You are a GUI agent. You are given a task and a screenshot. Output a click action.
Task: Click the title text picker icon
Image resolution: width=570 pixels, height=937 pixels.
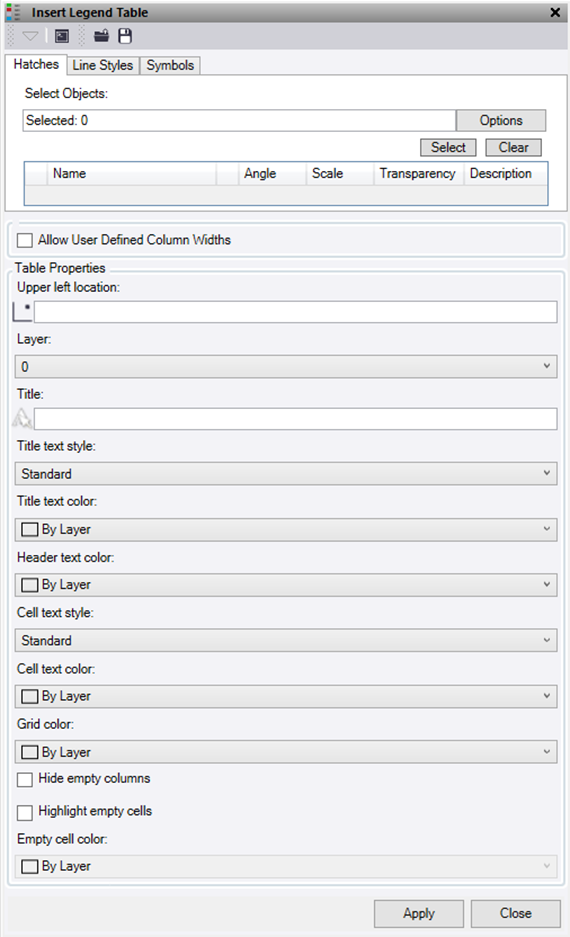tap(22, 418)
